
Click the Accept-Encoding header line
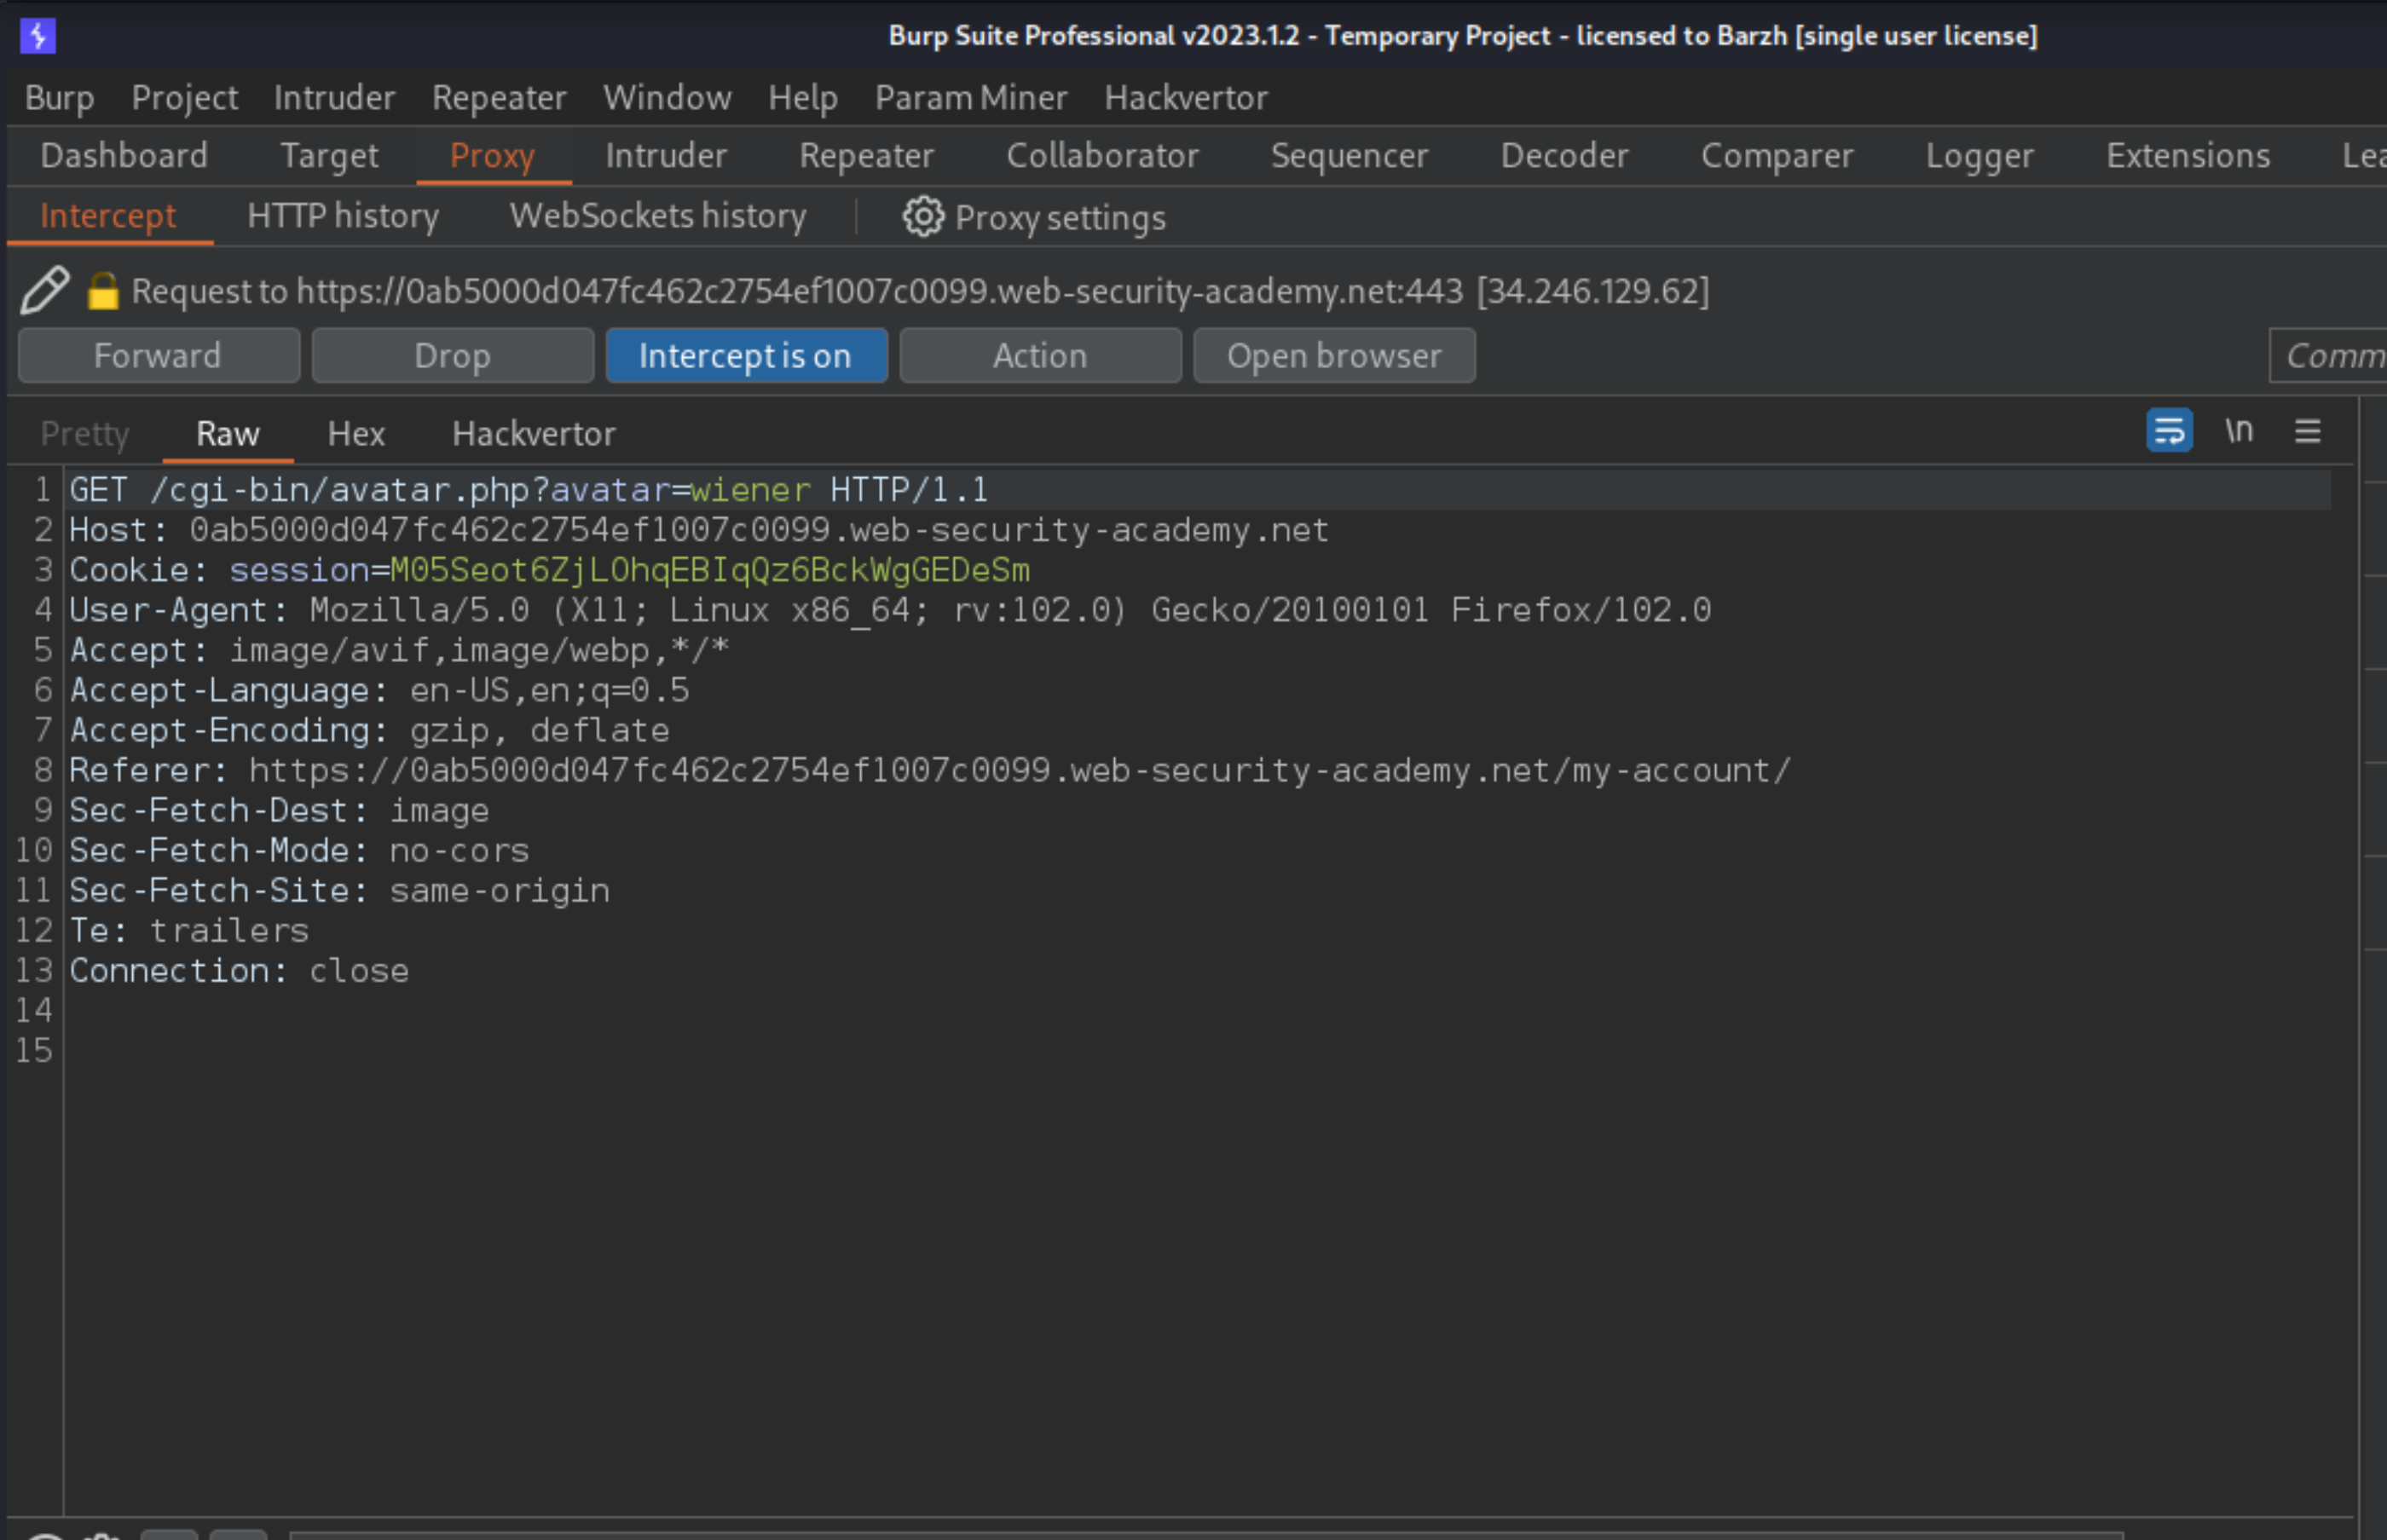[369, 730]
